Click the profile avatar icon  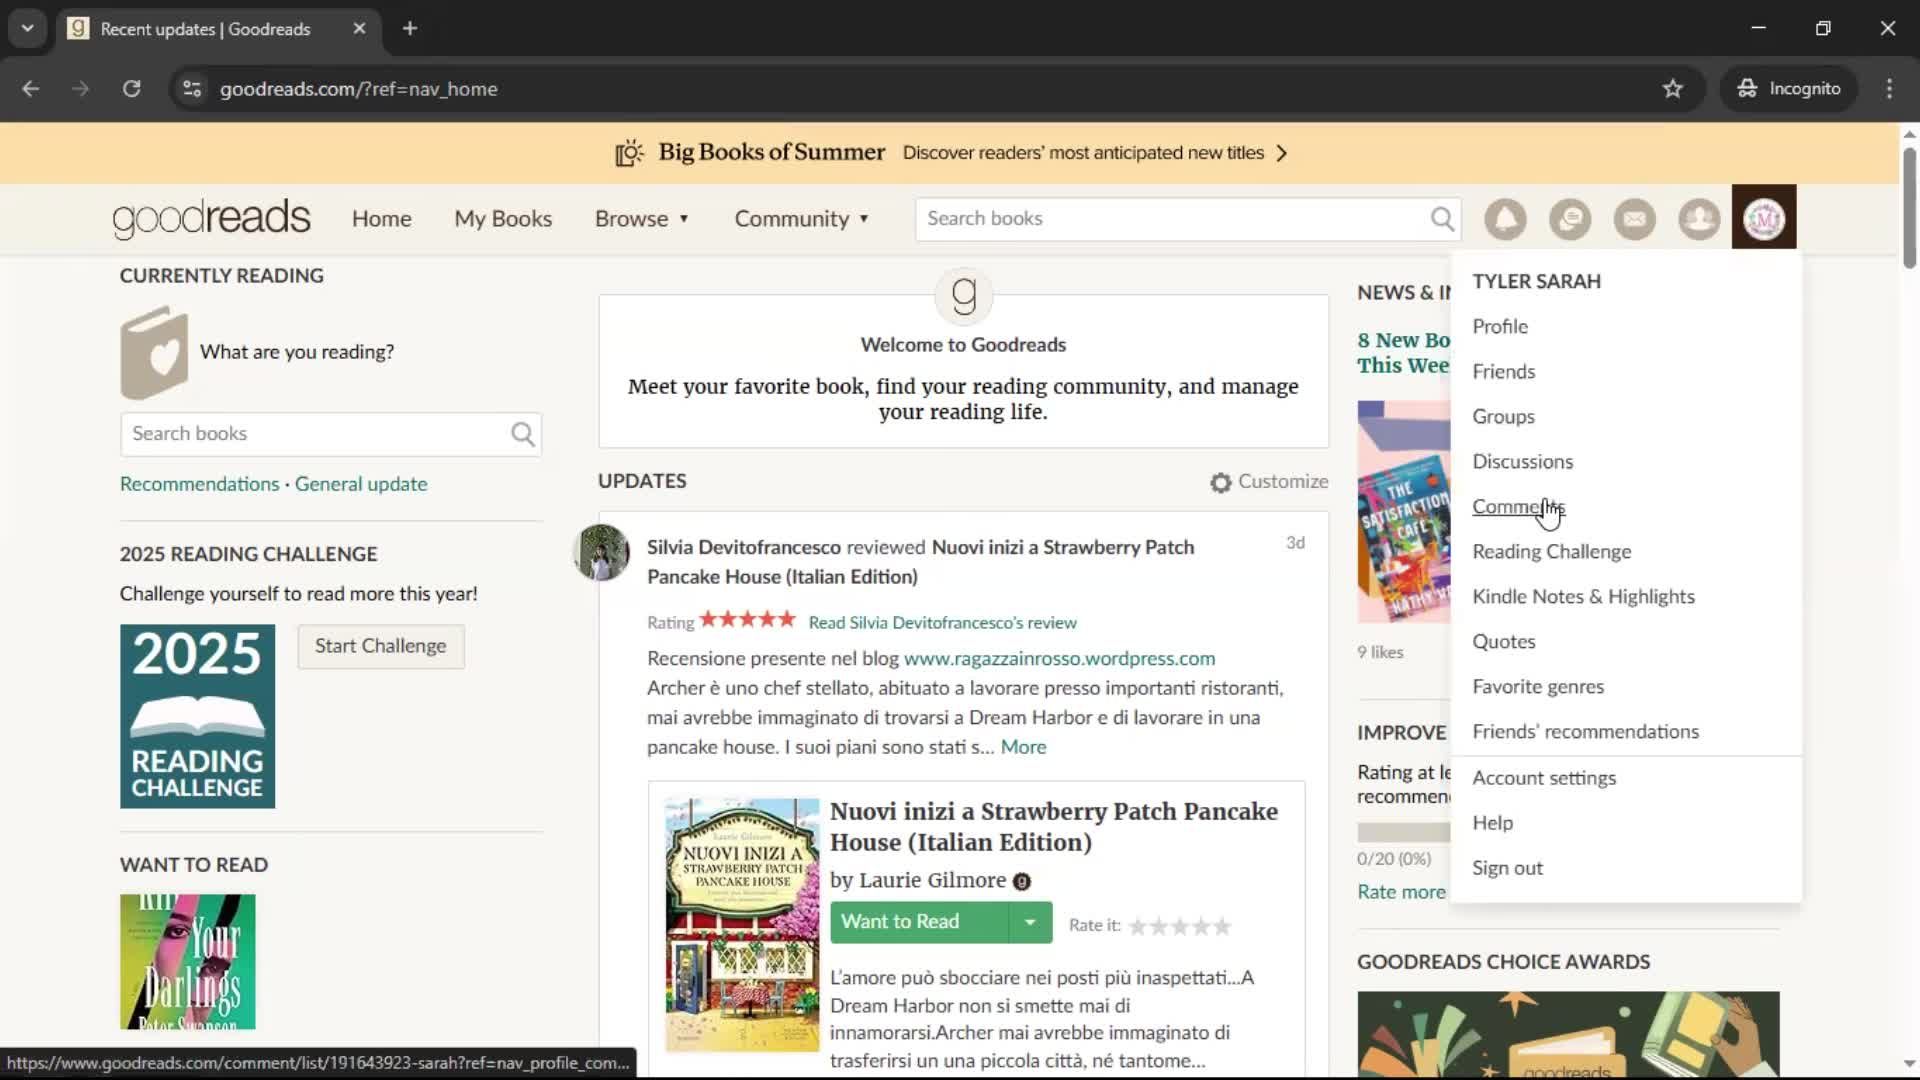[1764, 218]
